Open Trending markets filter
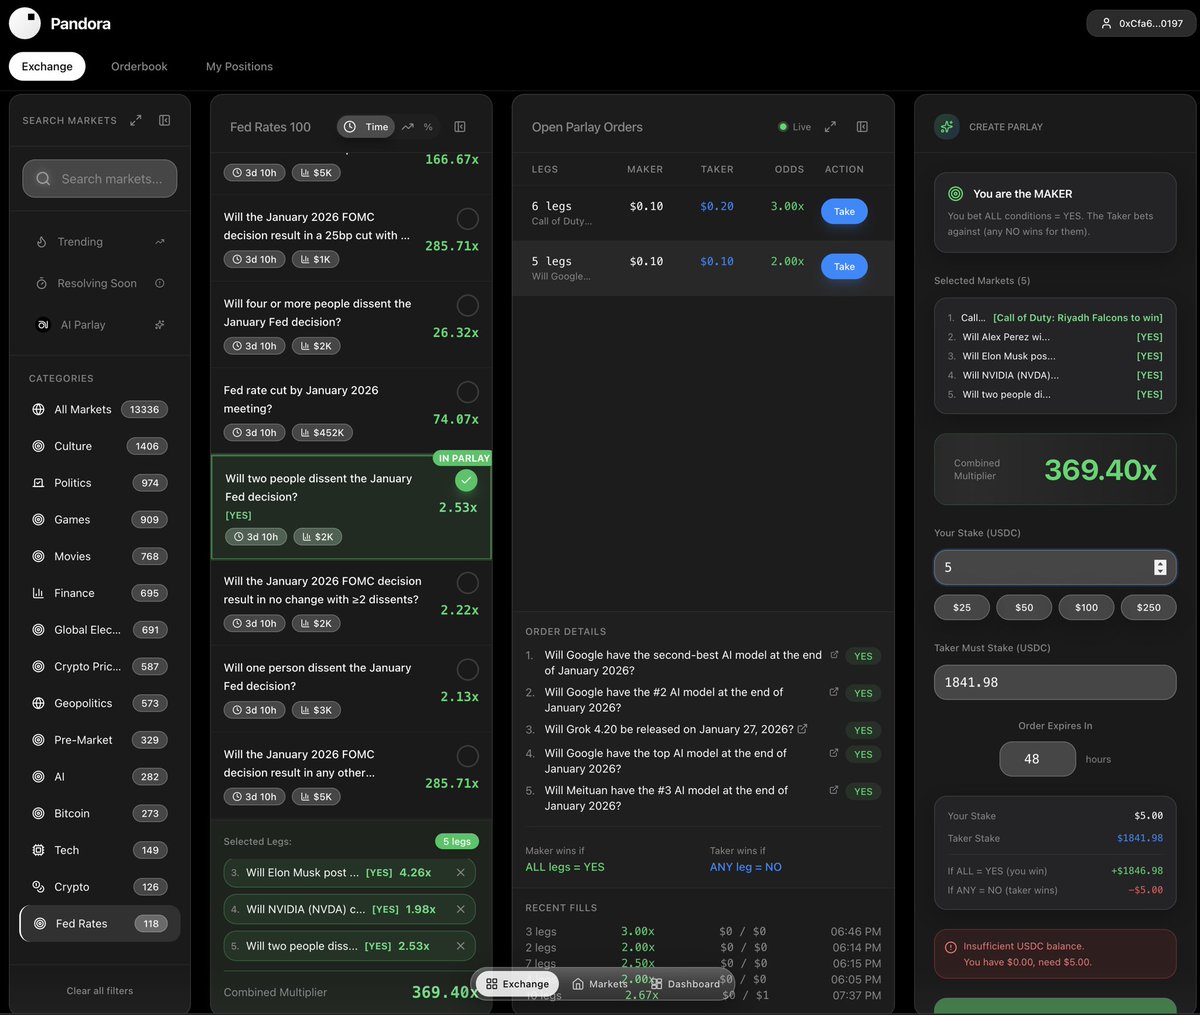This screenshot has width=1200, height=1015. click(100, 242)
